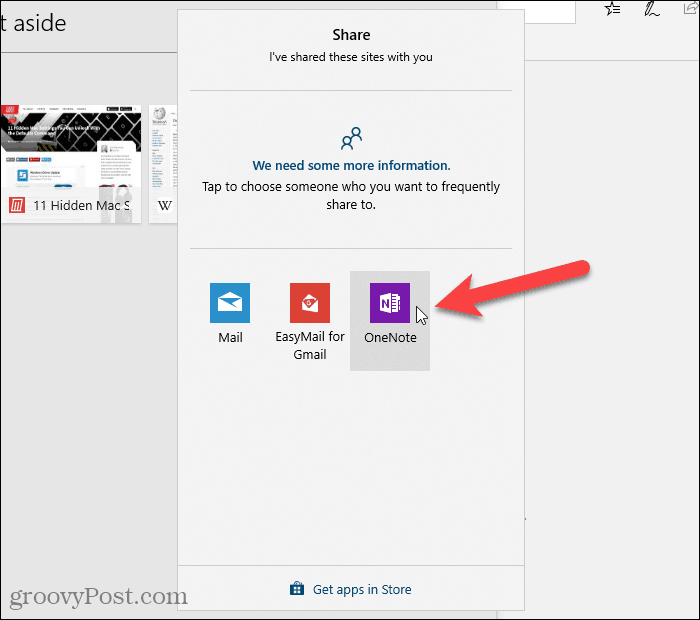700x620 pixels.
Task: Open the Favorites hub star icon
Action: coord(612,8)
